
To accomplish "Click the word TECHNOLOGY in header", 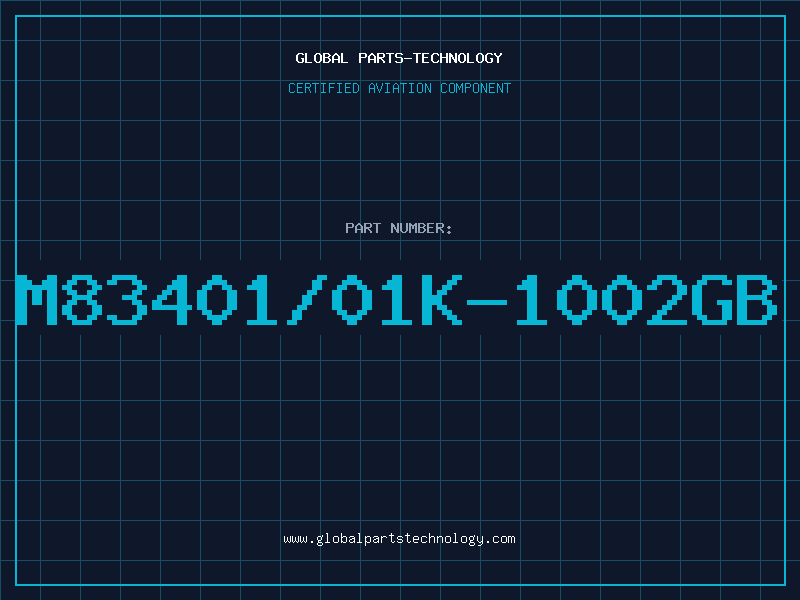I will pos(458,58).
